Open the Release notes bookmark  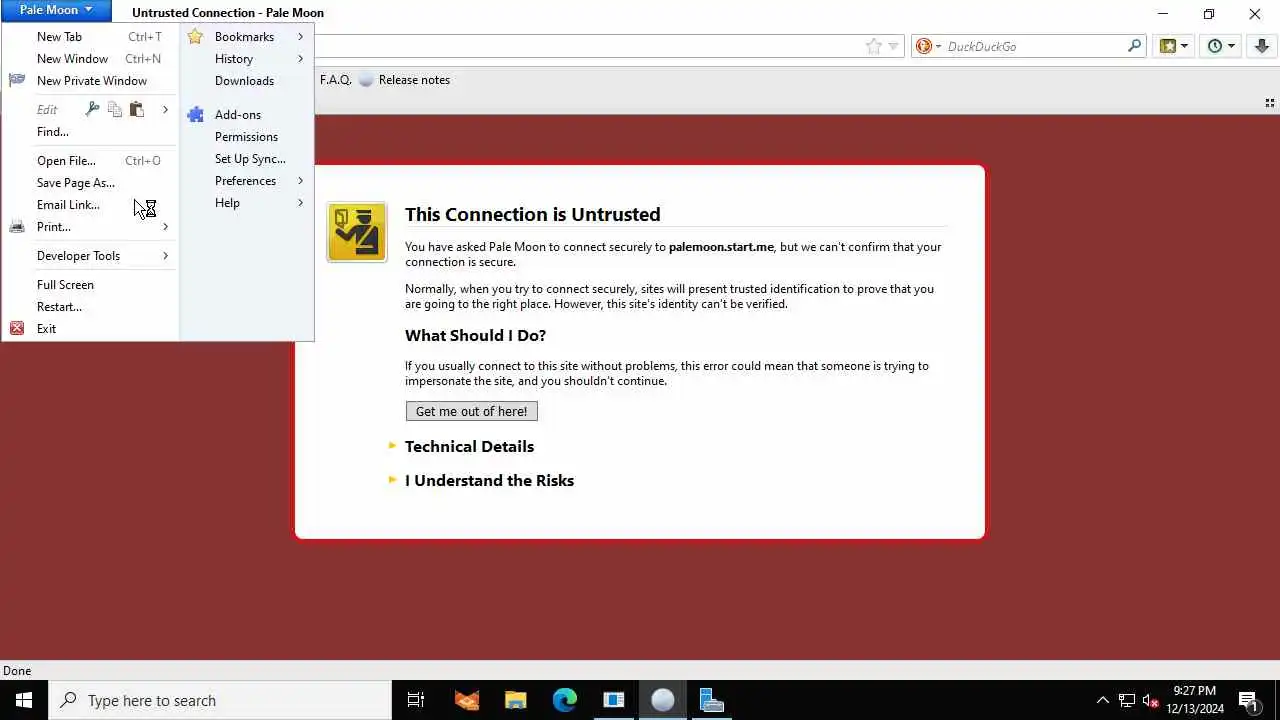tap(404, 80)
